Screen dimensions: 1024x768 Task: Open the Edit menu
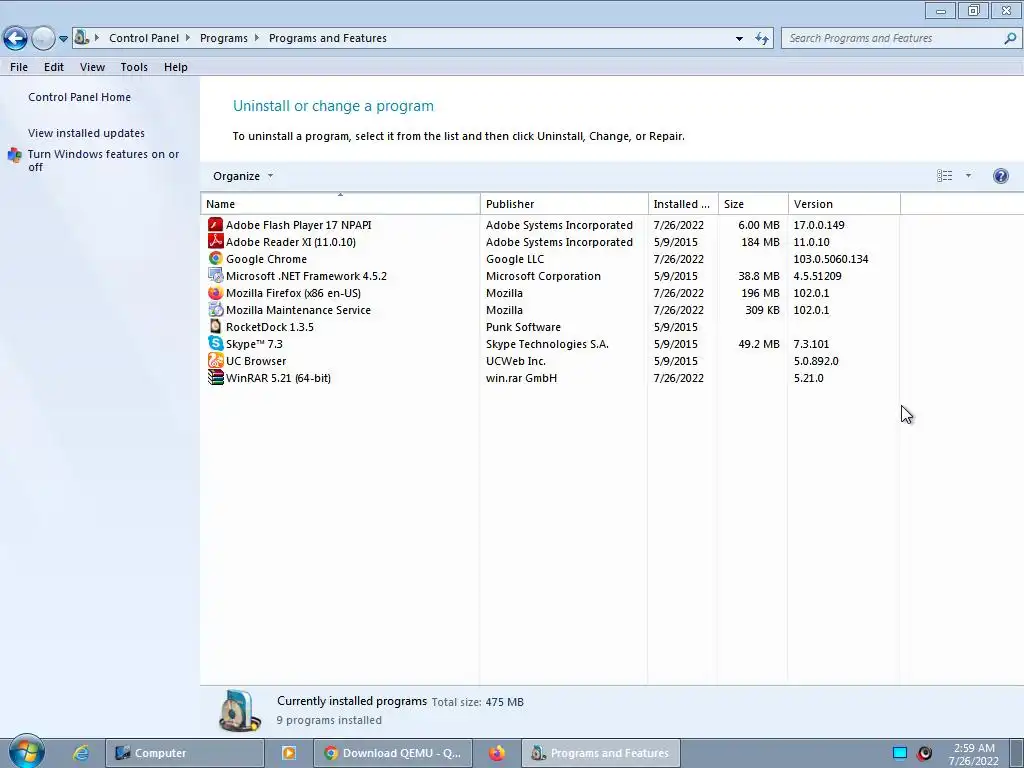point(54,67)
